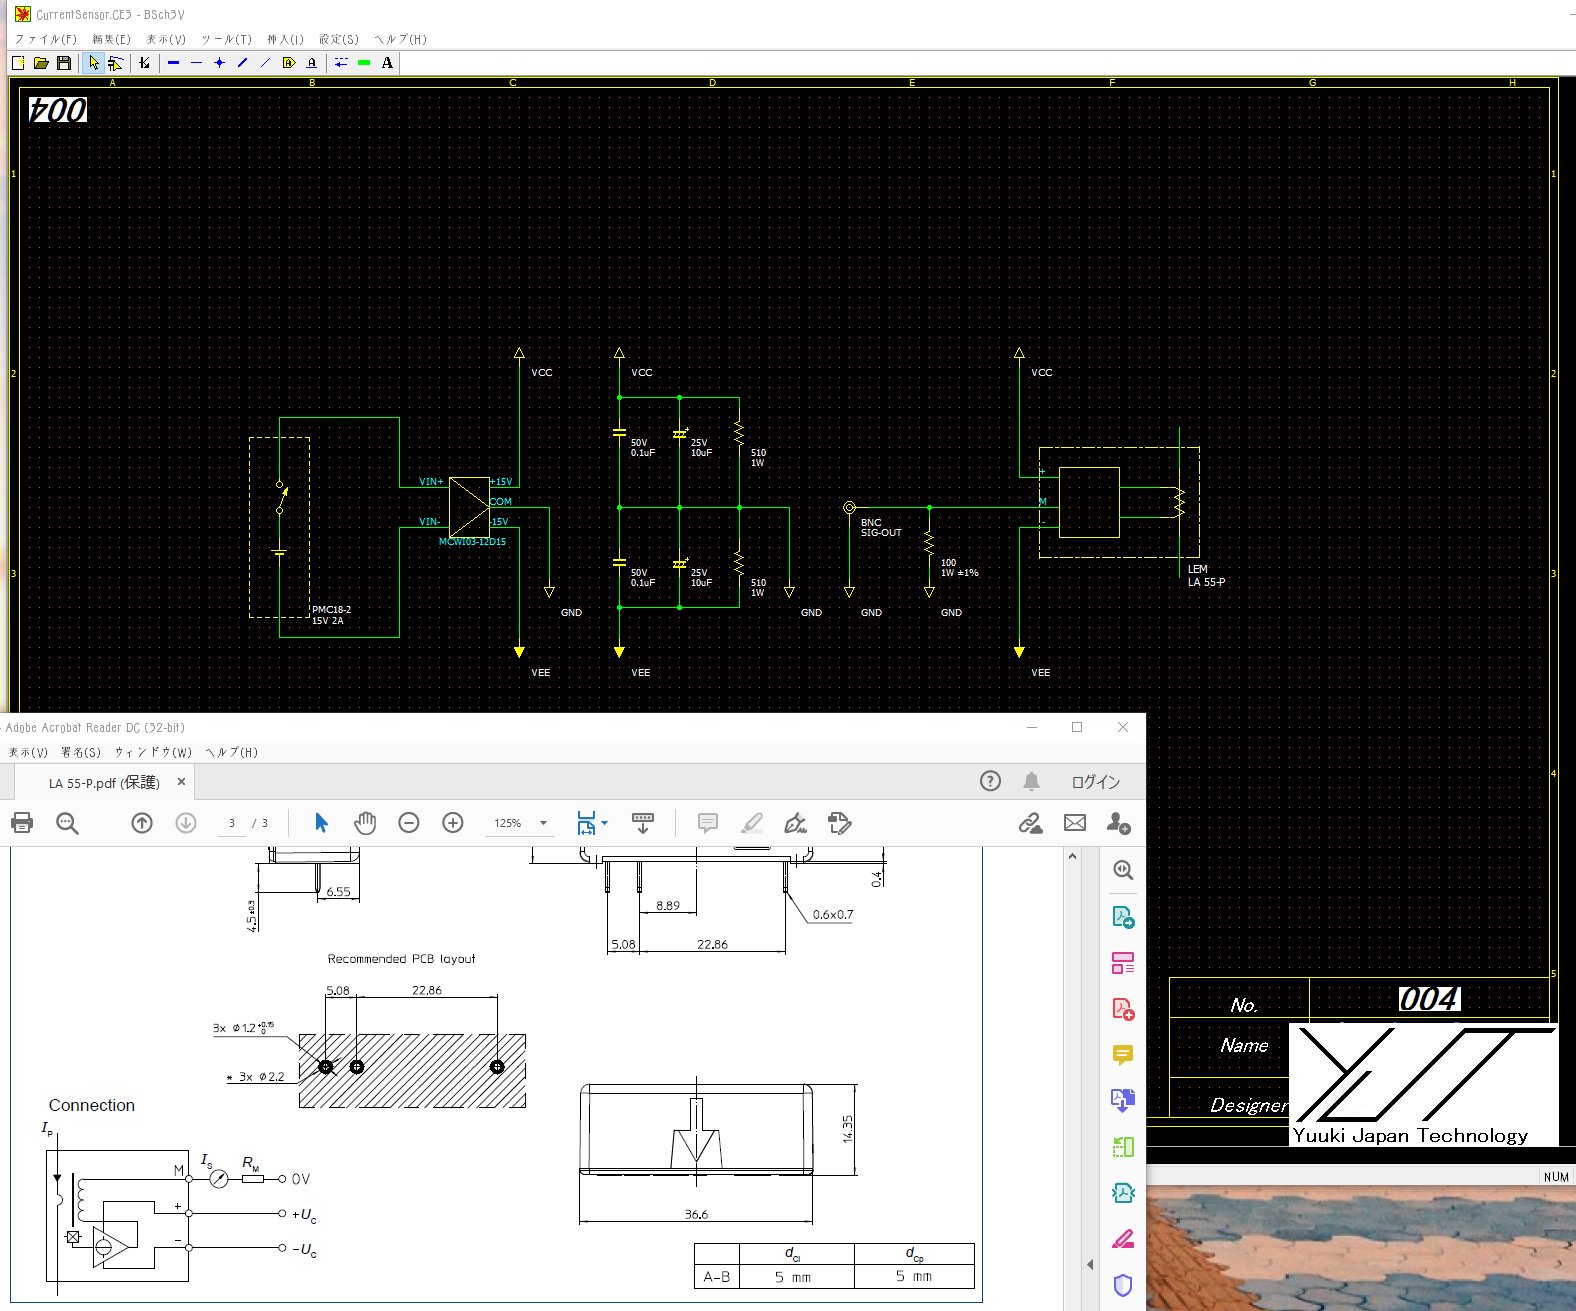Open the yellow Comment tool in sidebar
The height and width of the screenshot is (1311, 1576).
1122,1055
